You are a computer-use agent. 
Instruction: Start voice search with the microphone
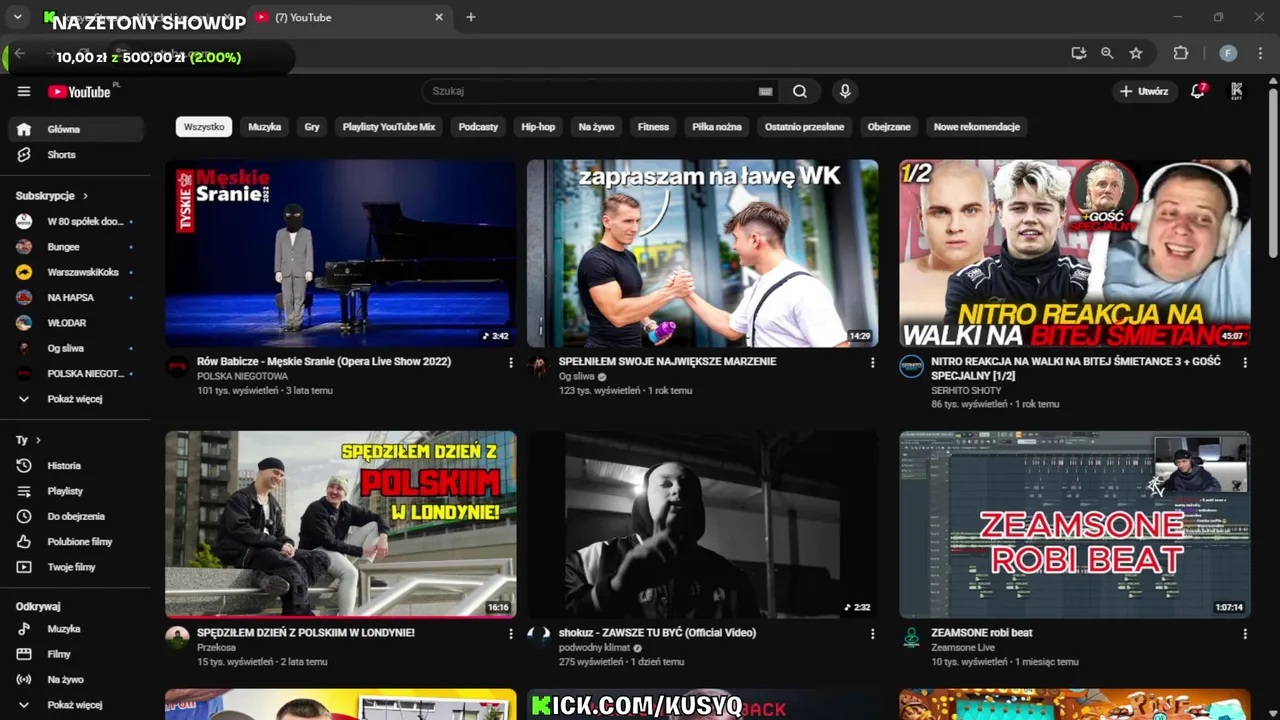(x=845, y=91)
